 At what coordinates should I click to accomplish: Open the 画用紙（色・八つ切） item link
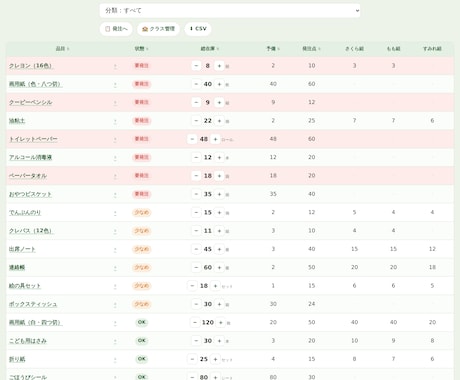[x=36, y=84]
